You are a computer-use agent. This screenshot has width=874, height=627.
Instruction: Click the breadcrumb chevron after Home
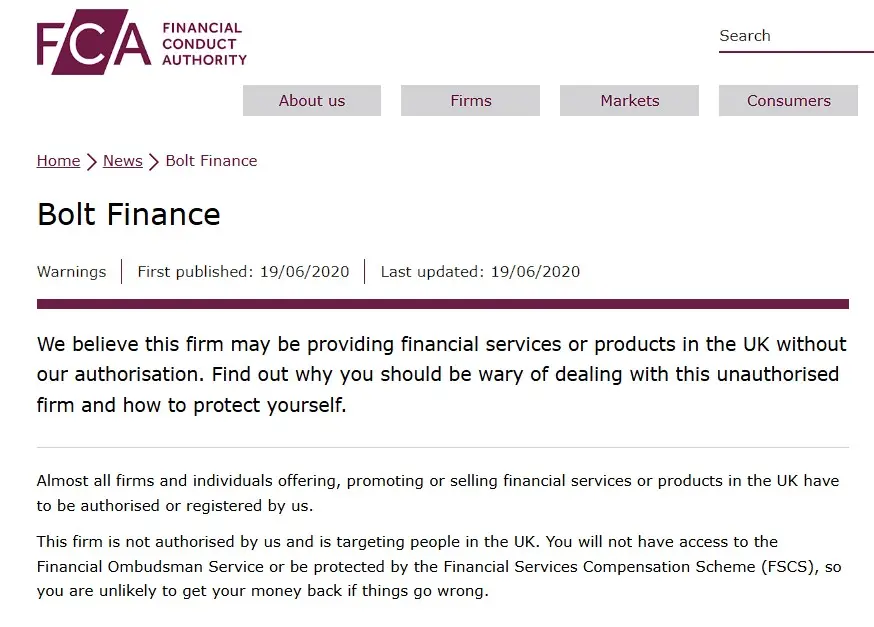point(90,161)
